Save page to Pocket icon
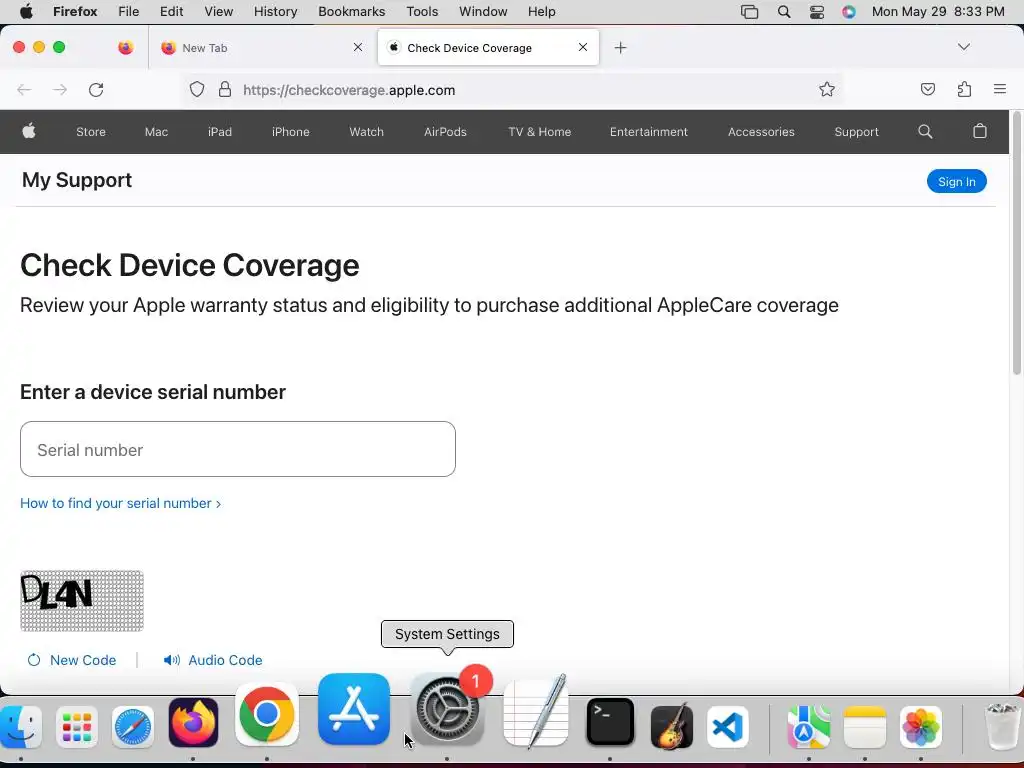The width and height of the screenshot is (1024, 768). click(927, 89)
